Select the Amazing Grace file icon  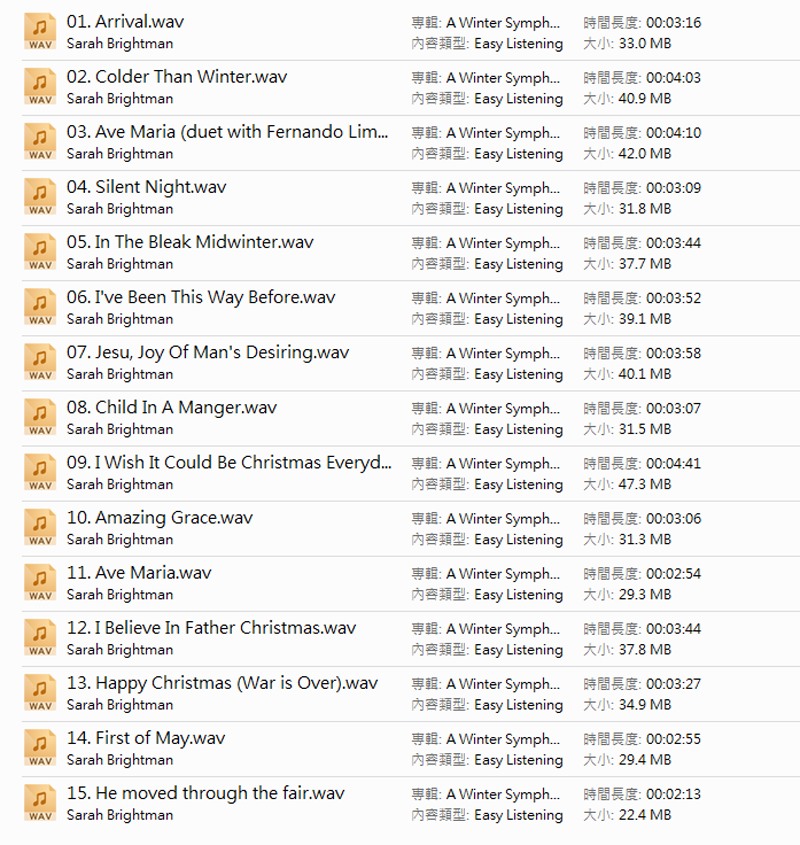[40, 527]
